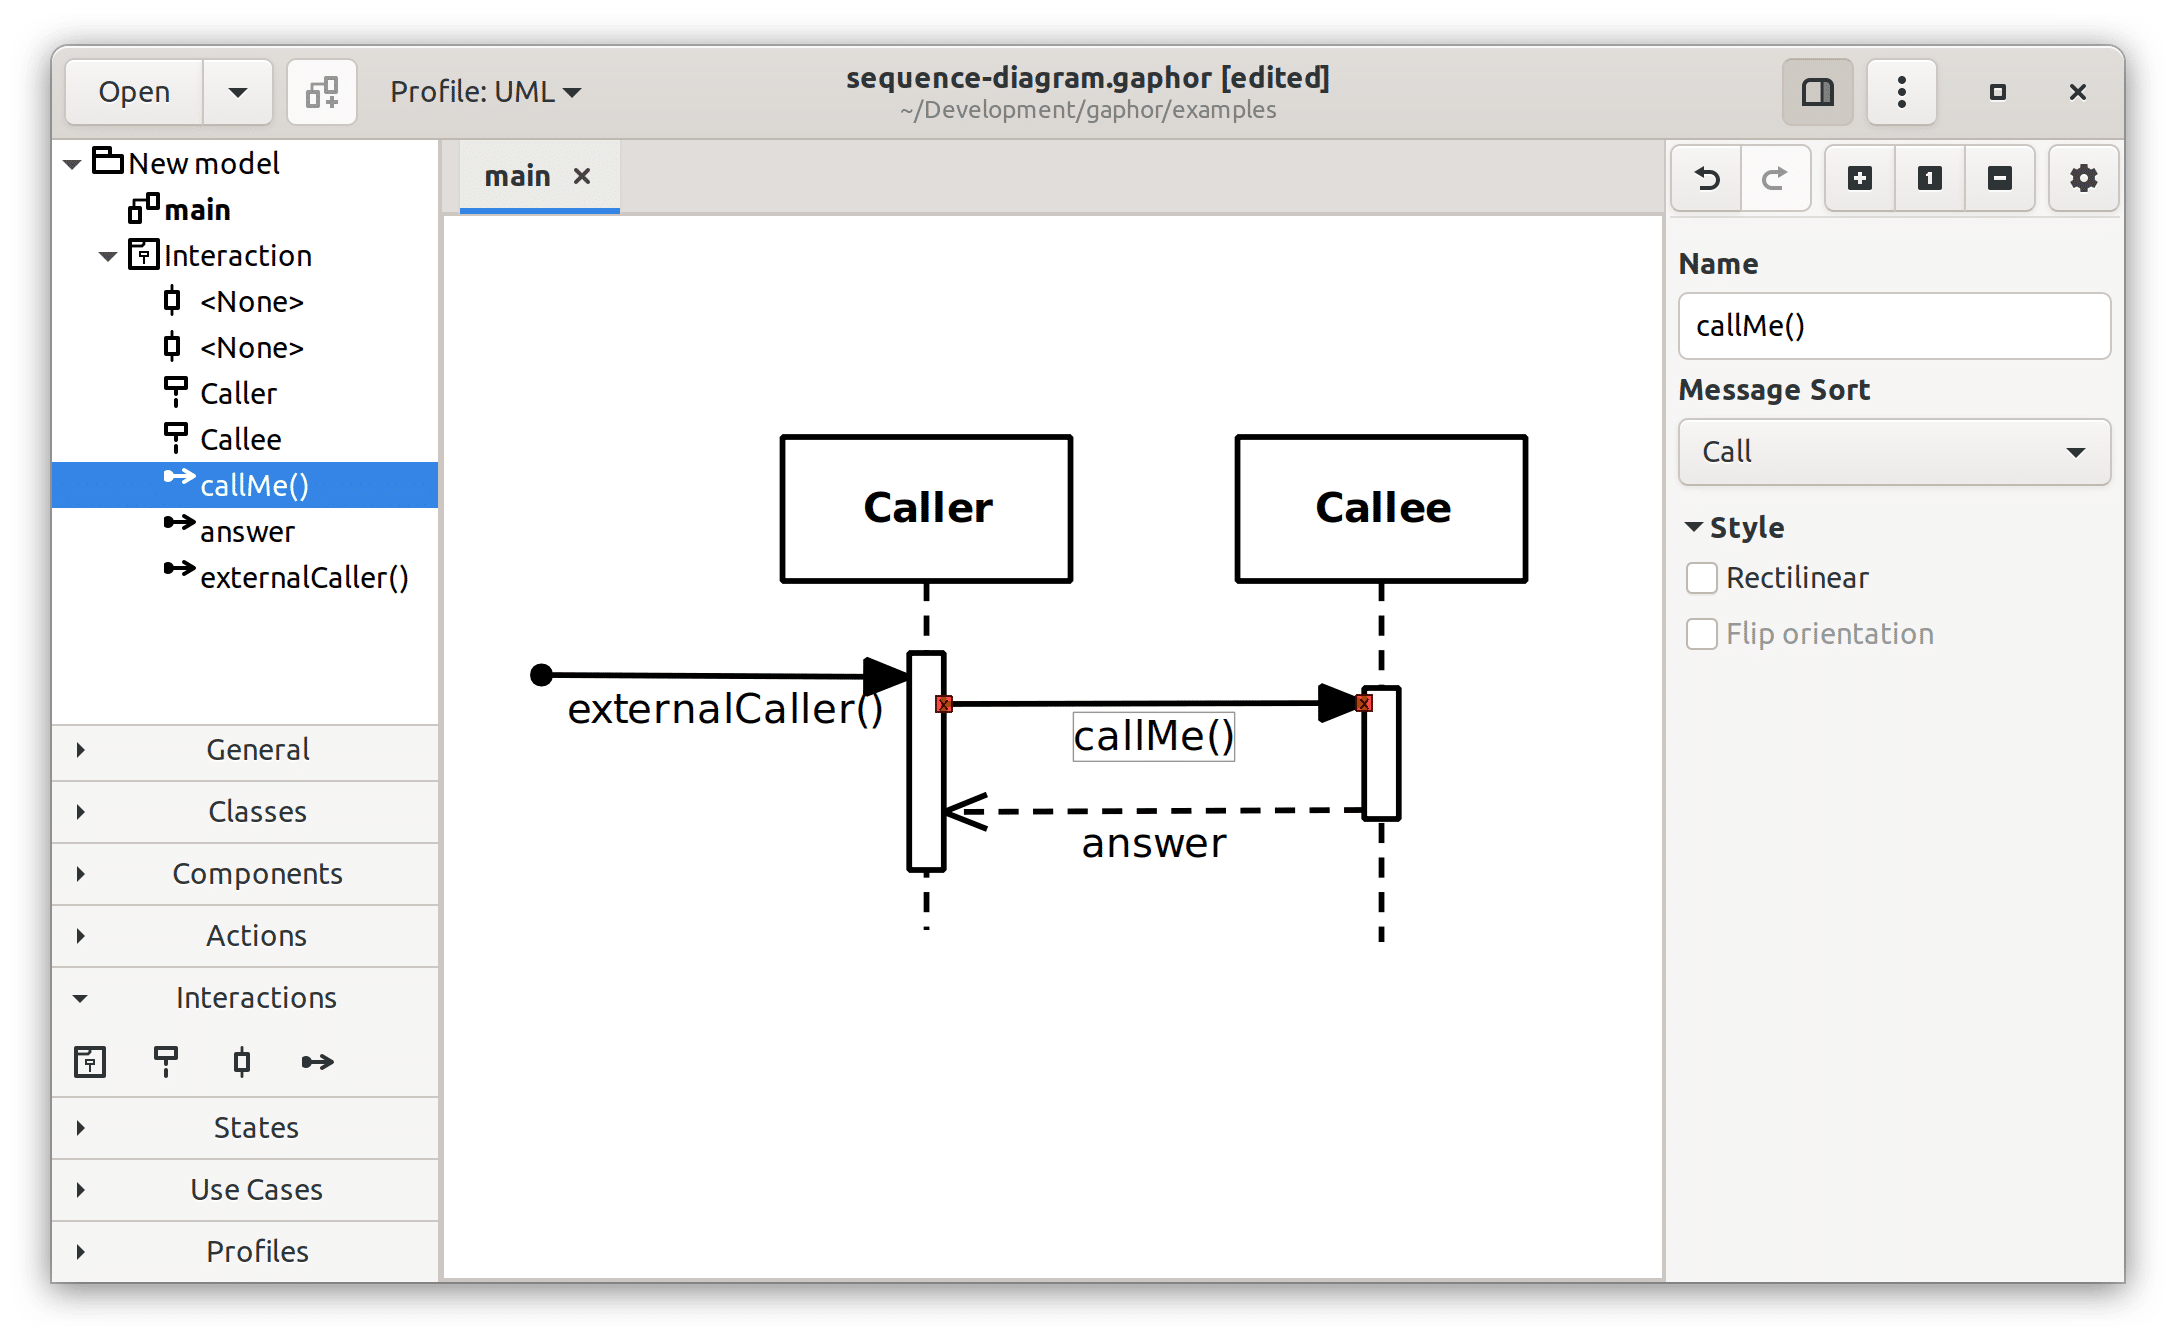Select the callMe() tree item
The width and height of the screenshot is (2176, 1340).
[245, 485]
